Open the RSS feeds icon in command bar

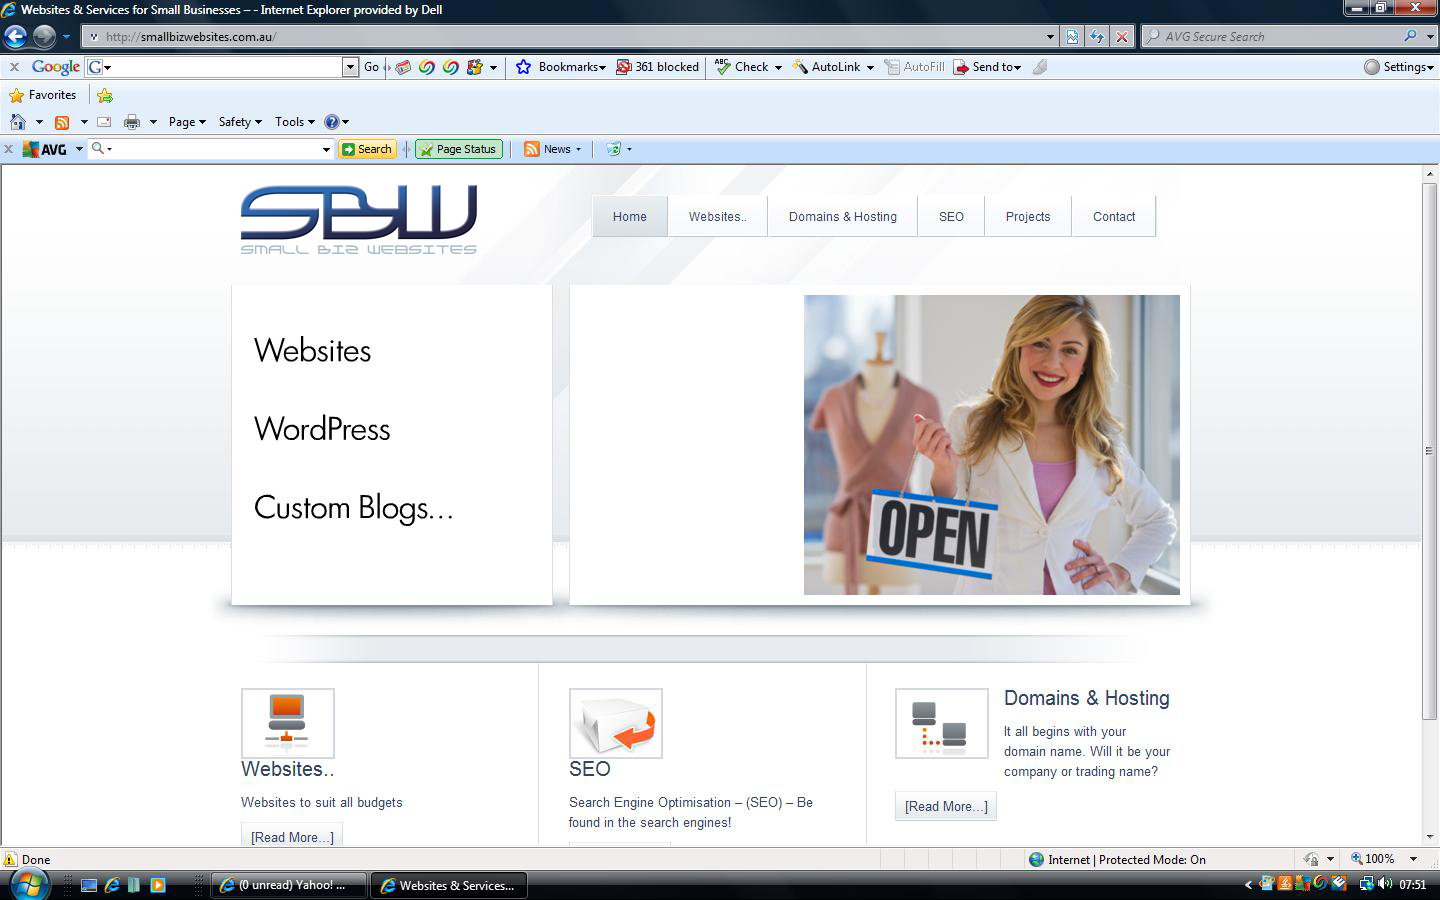(62, 122)
